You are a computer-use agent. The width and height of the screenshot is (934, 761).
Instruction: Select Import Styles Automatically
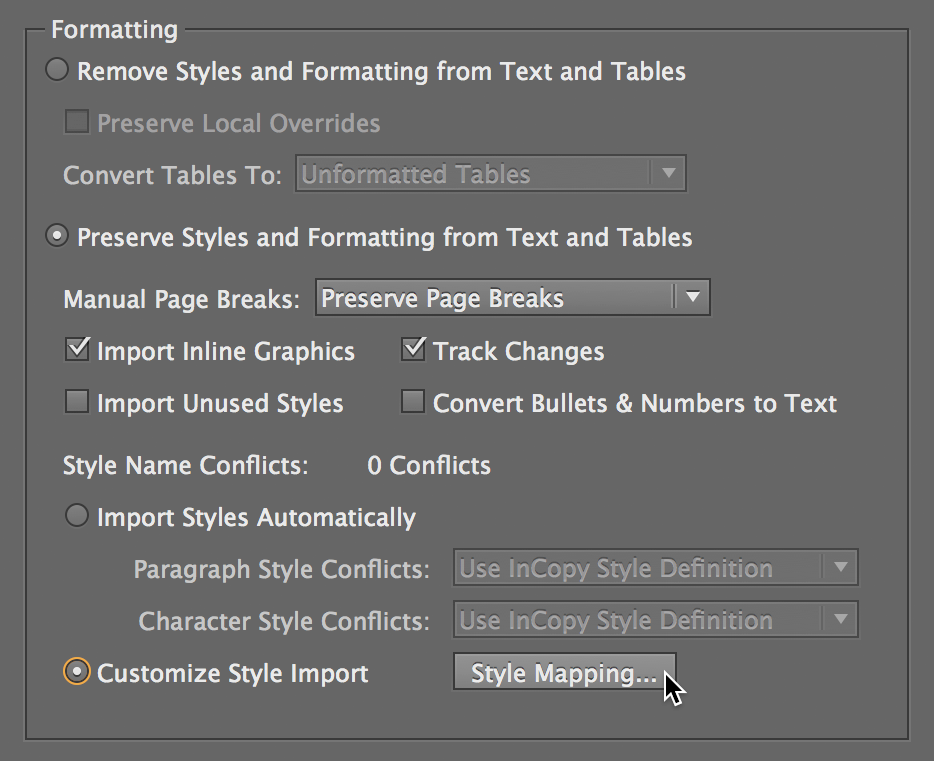77,517
